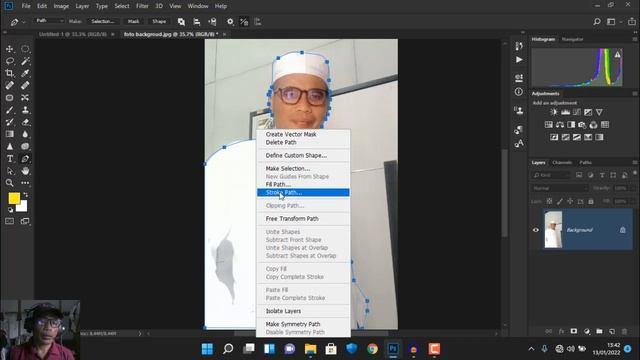This screenshot has width=640, height=360.
Task: Open the Kind layer filter dropdown
Action: coord(551,175)
